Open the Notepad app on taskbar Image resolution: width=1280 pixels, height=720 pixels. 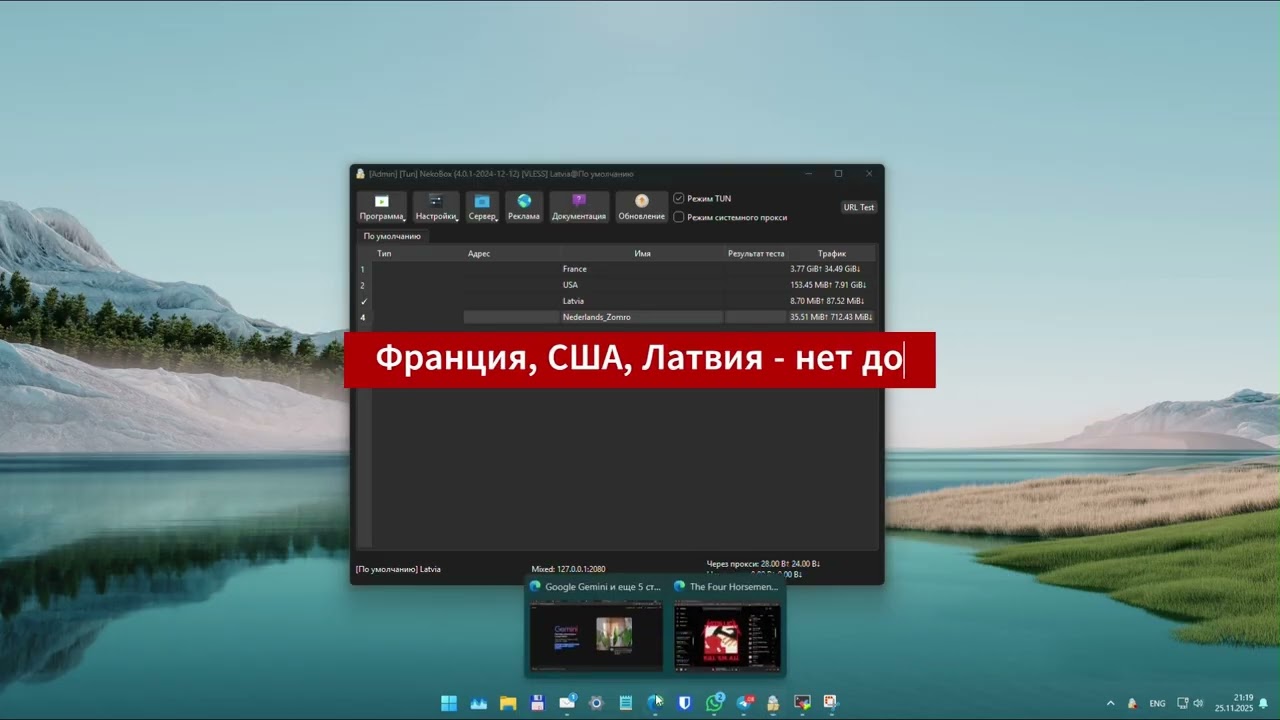pyautogui.click(x=626, y=703)
